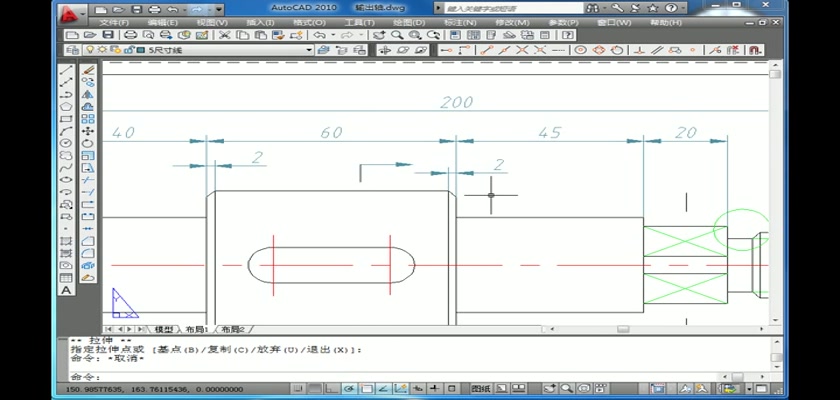This screenshot has width=840, height=400.
Task: Select the Line draw tool
Action: (66, 70)
